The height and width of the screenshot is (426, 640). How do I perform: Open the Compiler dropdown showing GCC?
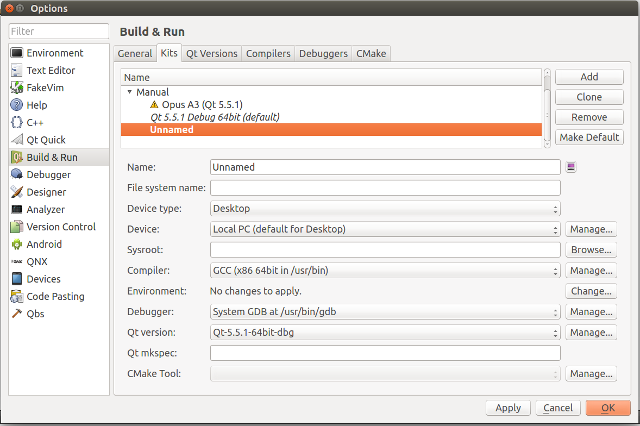[x=385, y=271]
